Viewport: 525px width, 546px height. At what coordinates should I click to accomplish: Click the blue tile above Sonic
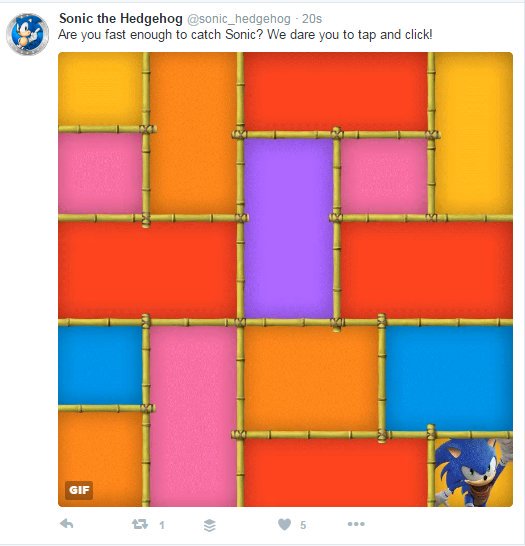449,379
